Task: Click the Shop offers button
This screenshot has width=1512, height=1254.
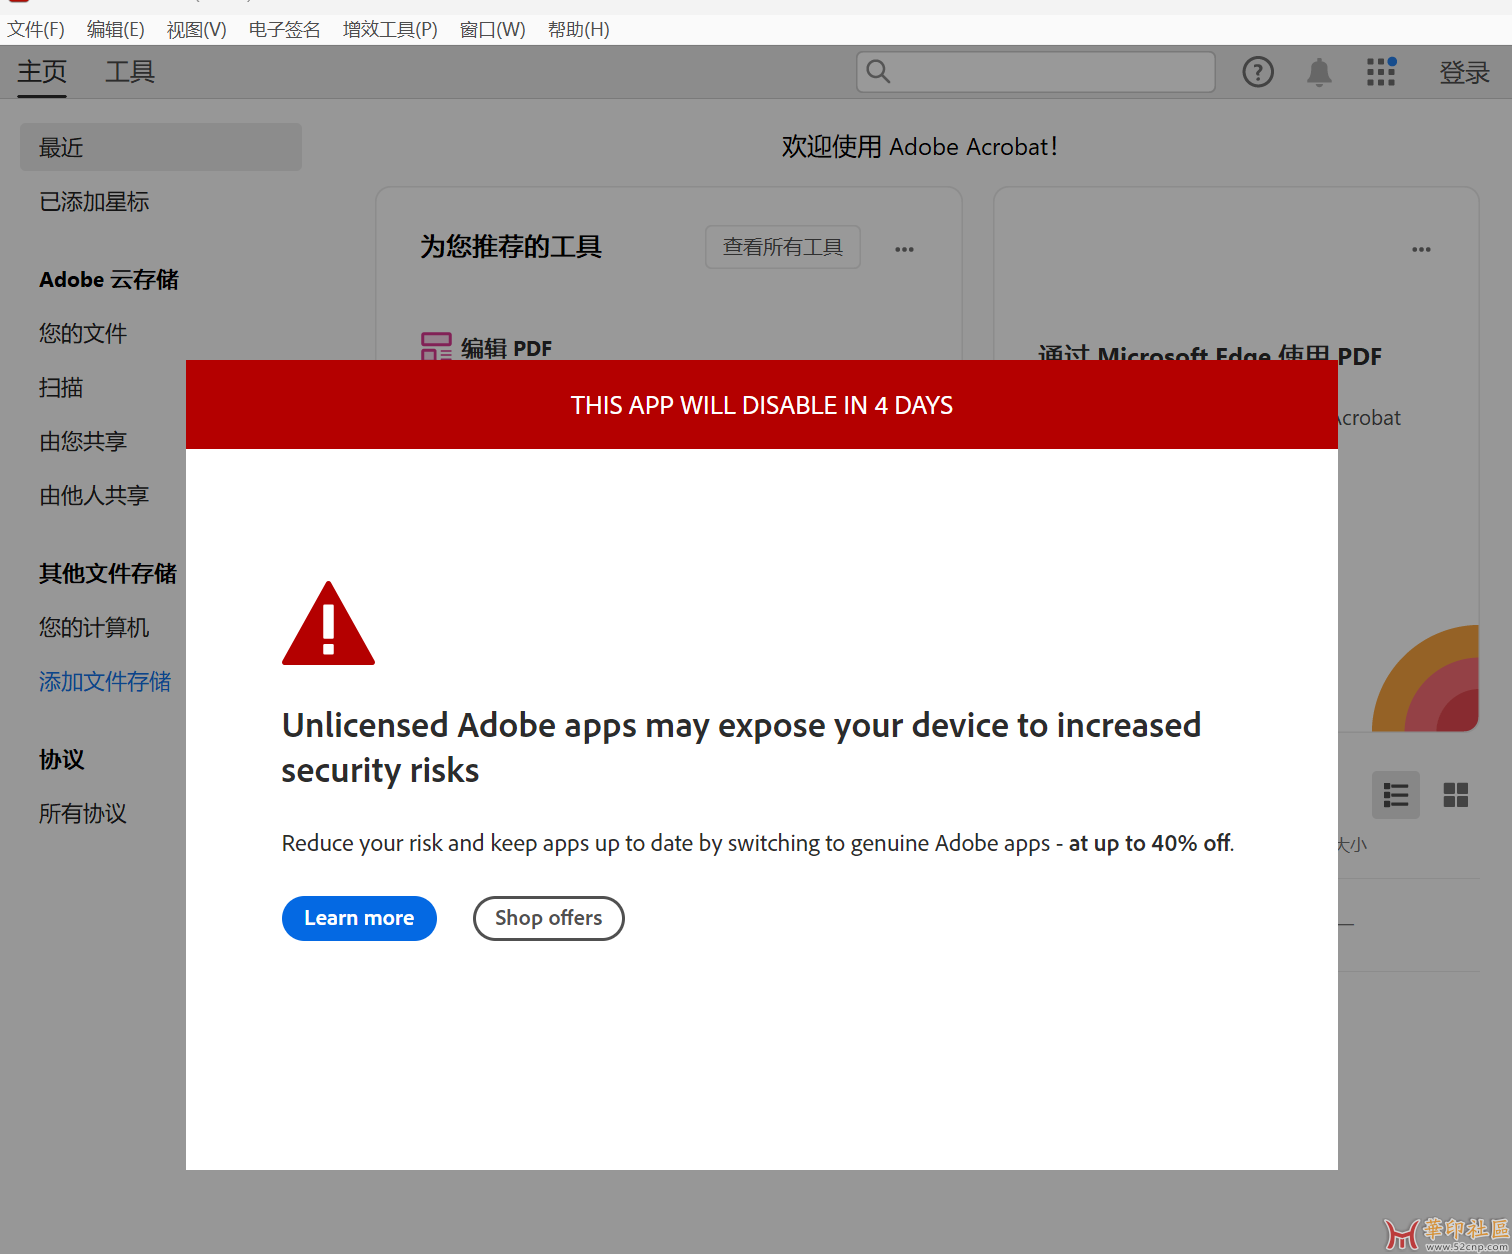Action: pos(549,918)
